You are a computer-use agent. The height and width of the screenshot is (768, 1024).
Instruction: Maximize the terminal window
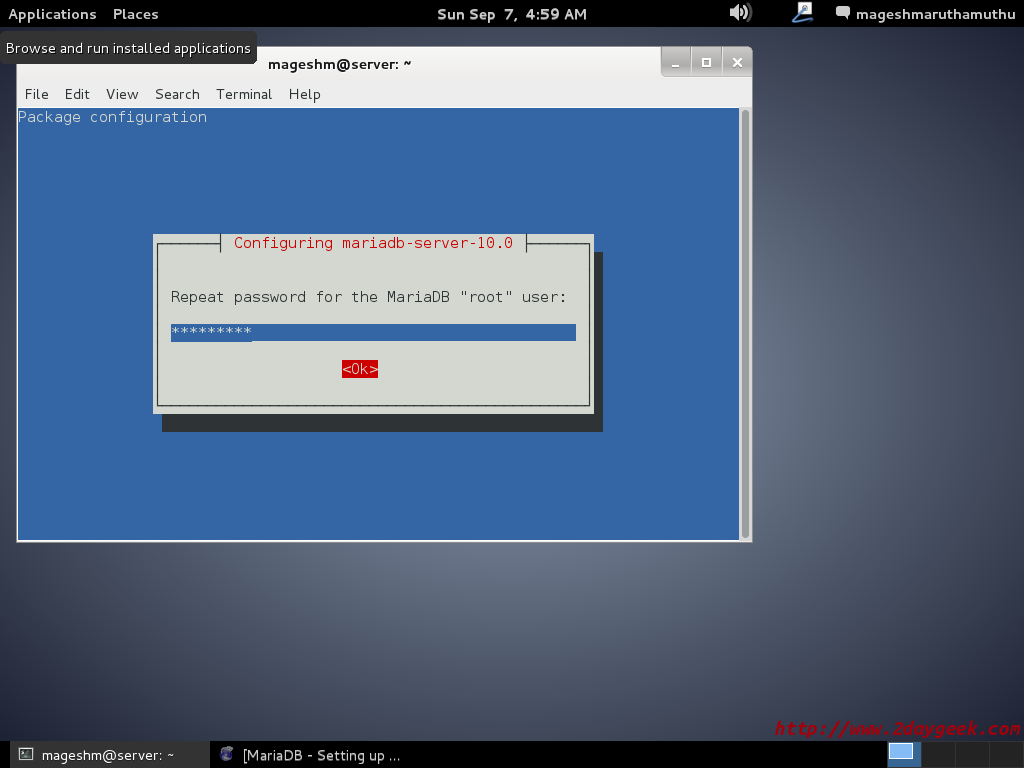(706, 62)
